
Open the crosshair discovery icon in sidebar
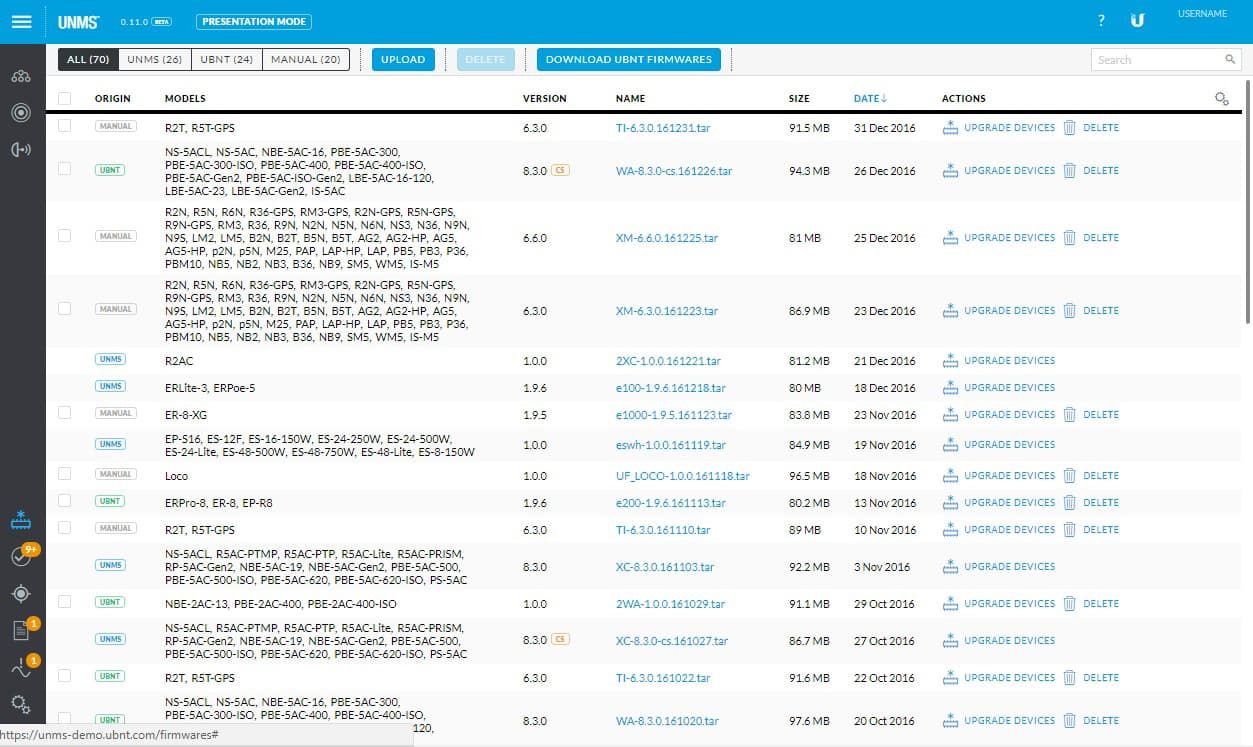pos(21,593)
